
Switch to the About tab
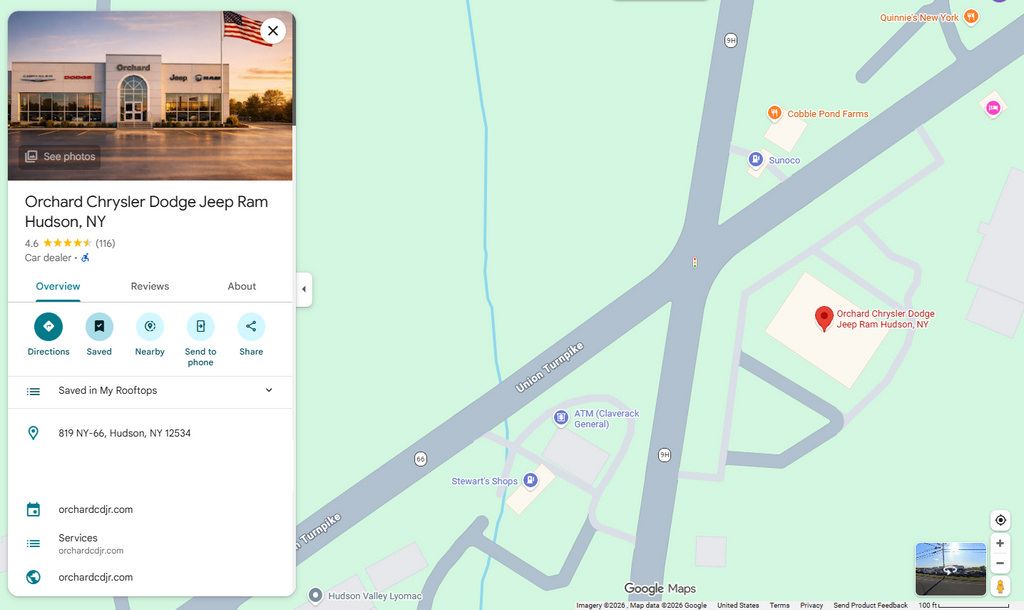click(x=242, y=287)
